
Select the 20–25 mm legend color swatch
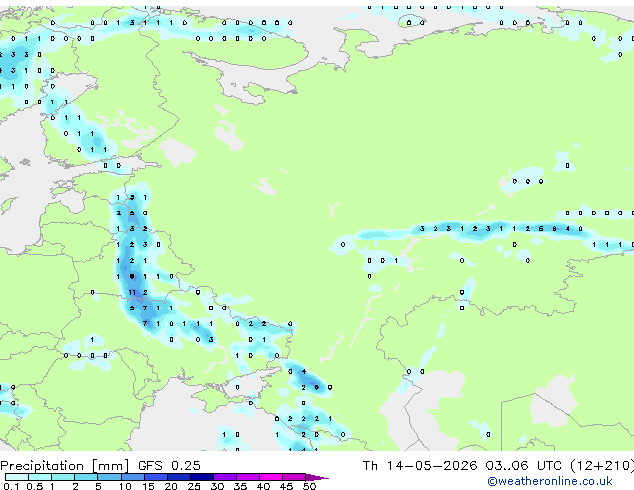tap(179, 477)
